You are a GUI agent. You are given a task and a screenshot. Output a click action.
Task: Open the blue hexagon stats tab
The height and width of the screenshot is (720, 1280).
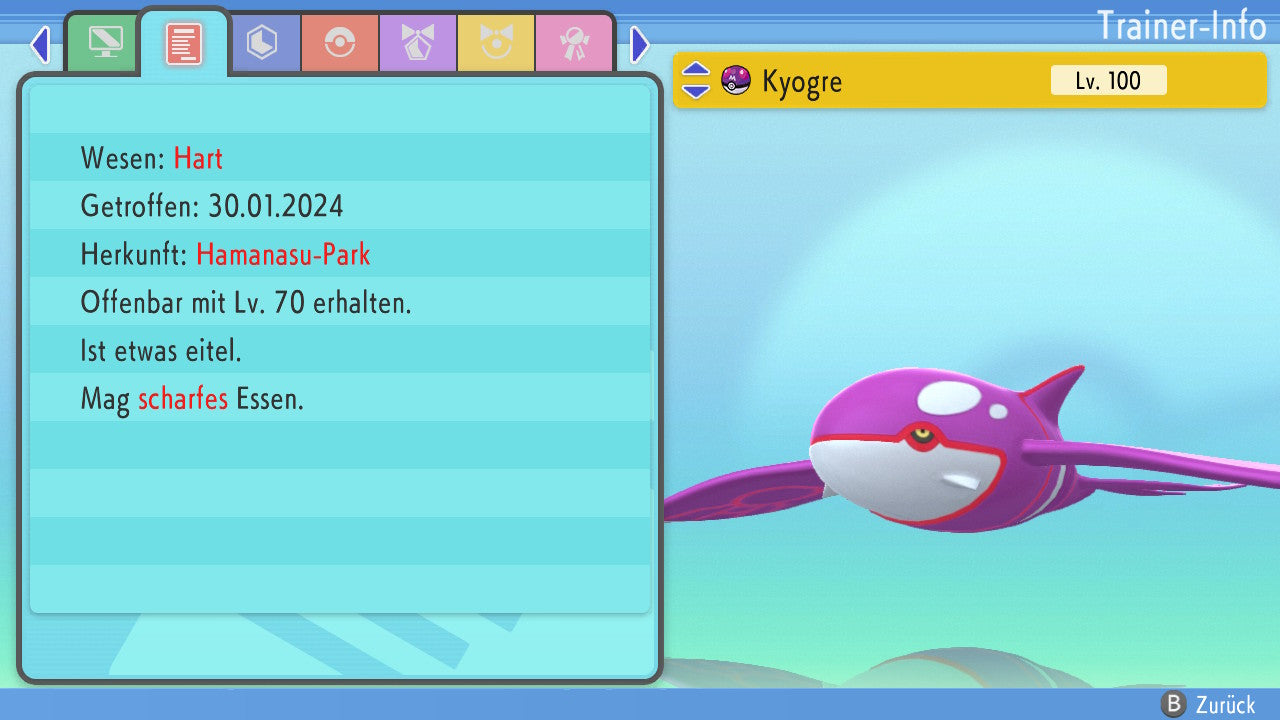(262, 43)
